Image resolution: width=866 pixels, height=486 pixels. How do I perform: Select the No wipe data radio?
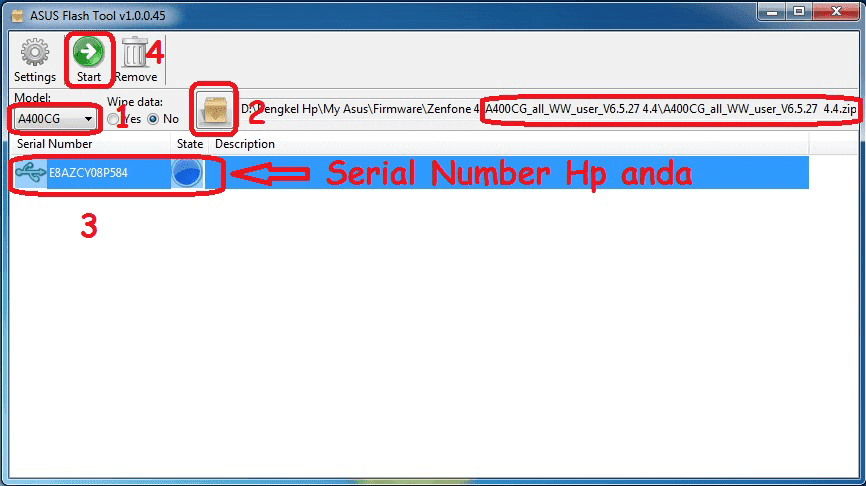[153, 119]
